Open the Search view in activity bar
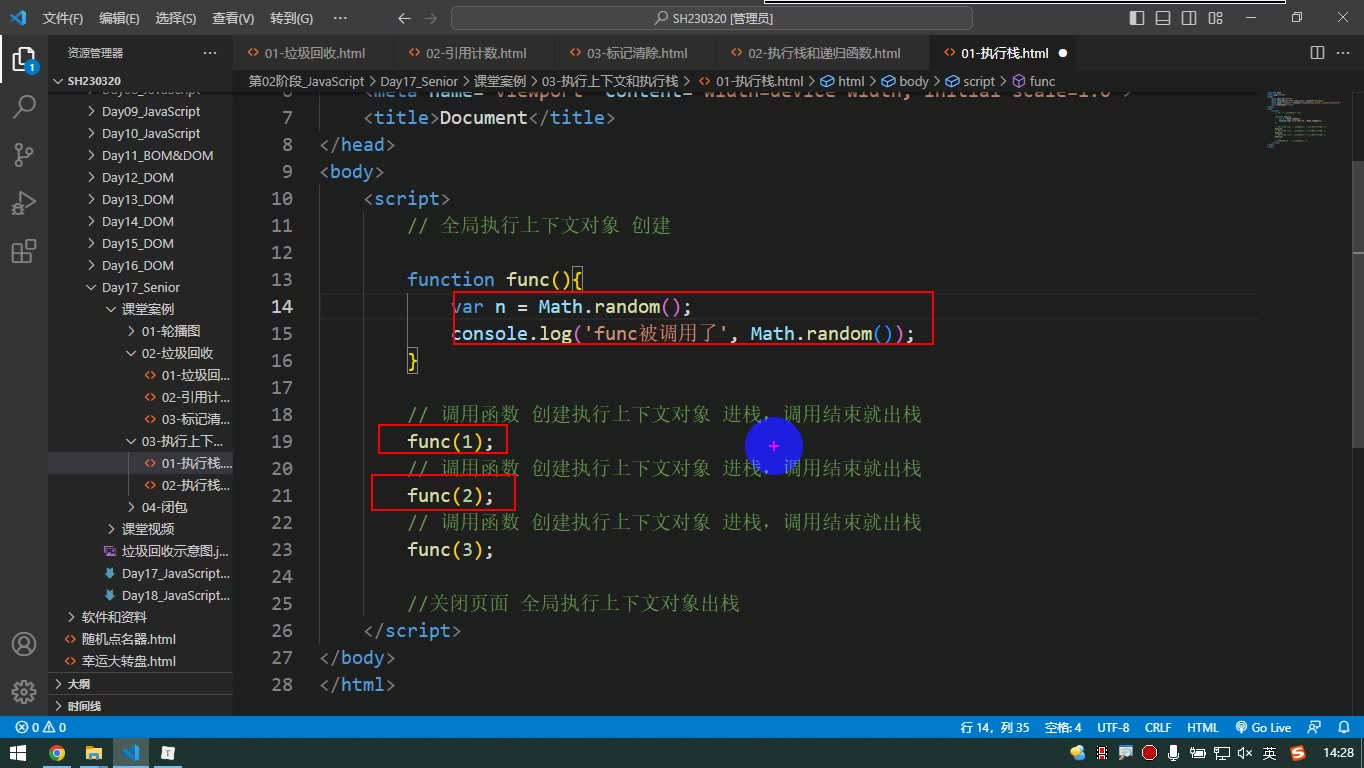Screen dimensions: 1364x768 pos(24,107)
